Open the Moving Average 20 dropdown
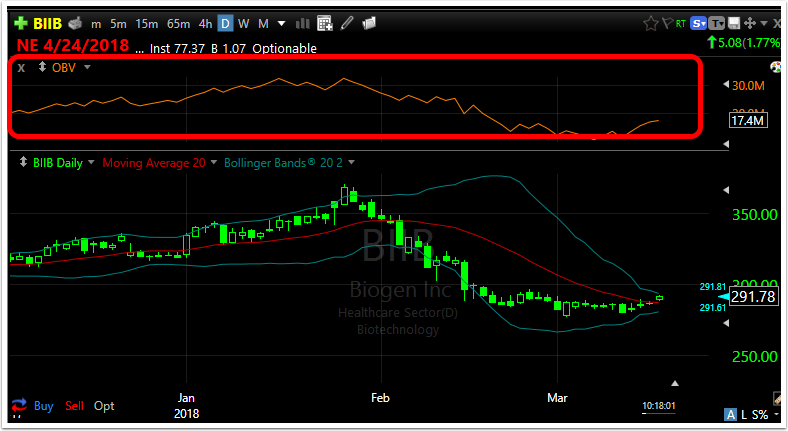The height and width of the screenshot is (431, 788). click(x=214, y=162)
